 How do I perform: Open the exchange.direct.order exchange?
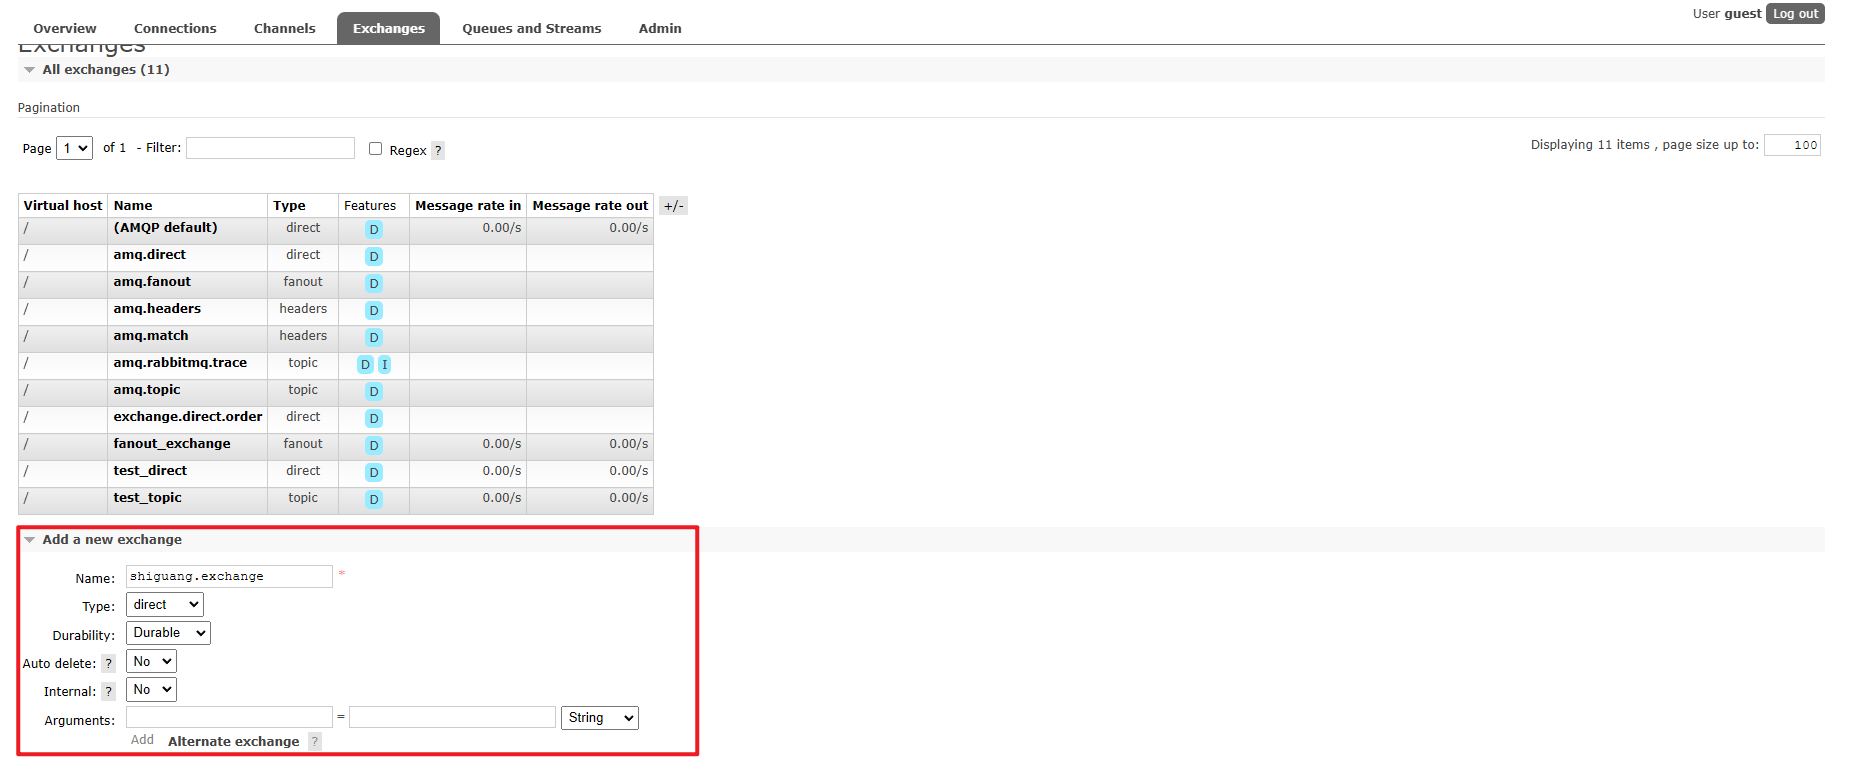click(x=188, y=417)
